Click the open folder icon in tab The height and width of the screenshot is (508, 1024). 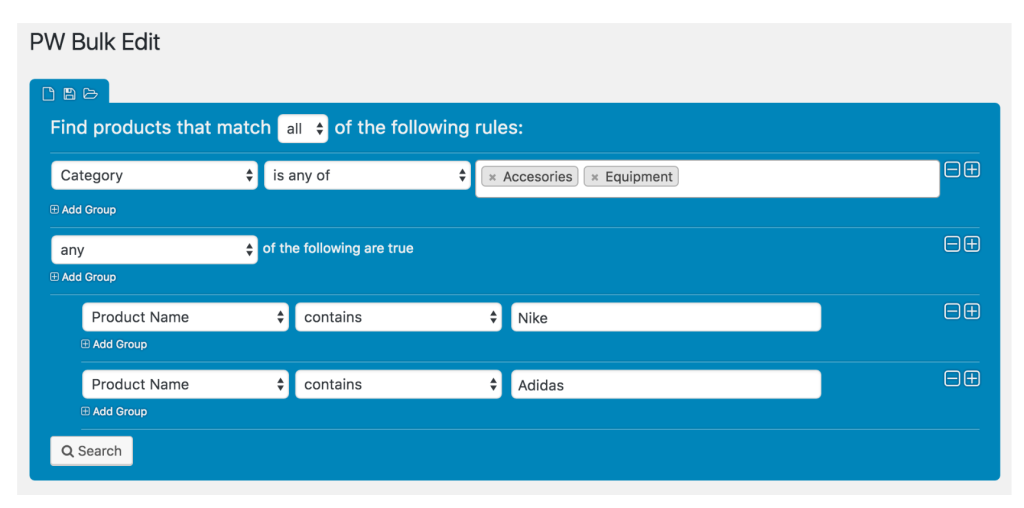click(90, 94)
